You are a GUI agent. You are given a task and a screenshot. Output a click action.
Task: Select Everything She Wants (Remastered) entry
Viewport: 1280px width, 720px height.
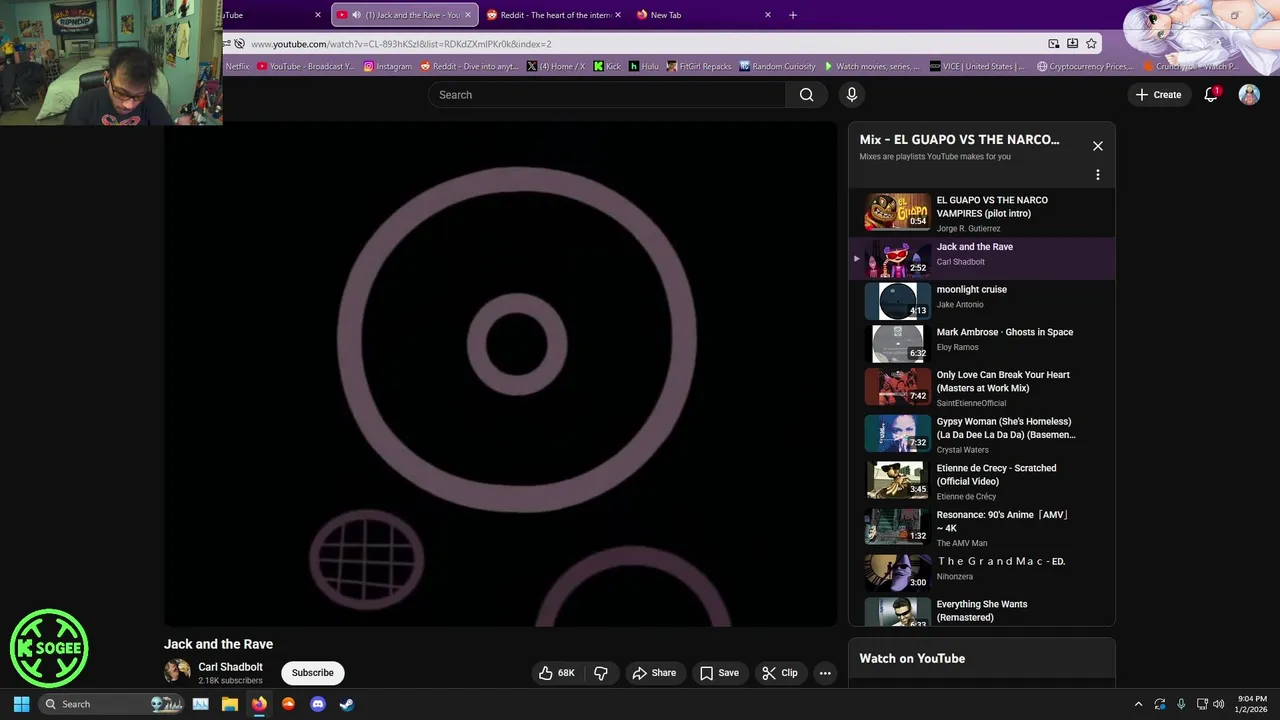point(981,611)
